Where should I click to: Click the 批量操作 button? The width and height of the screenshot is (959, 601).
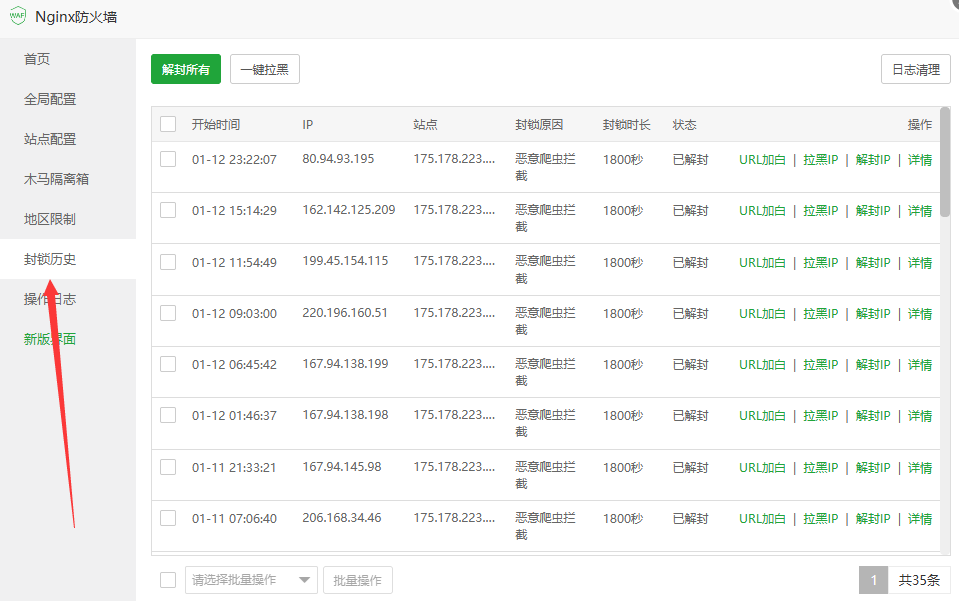coord(358,580)
